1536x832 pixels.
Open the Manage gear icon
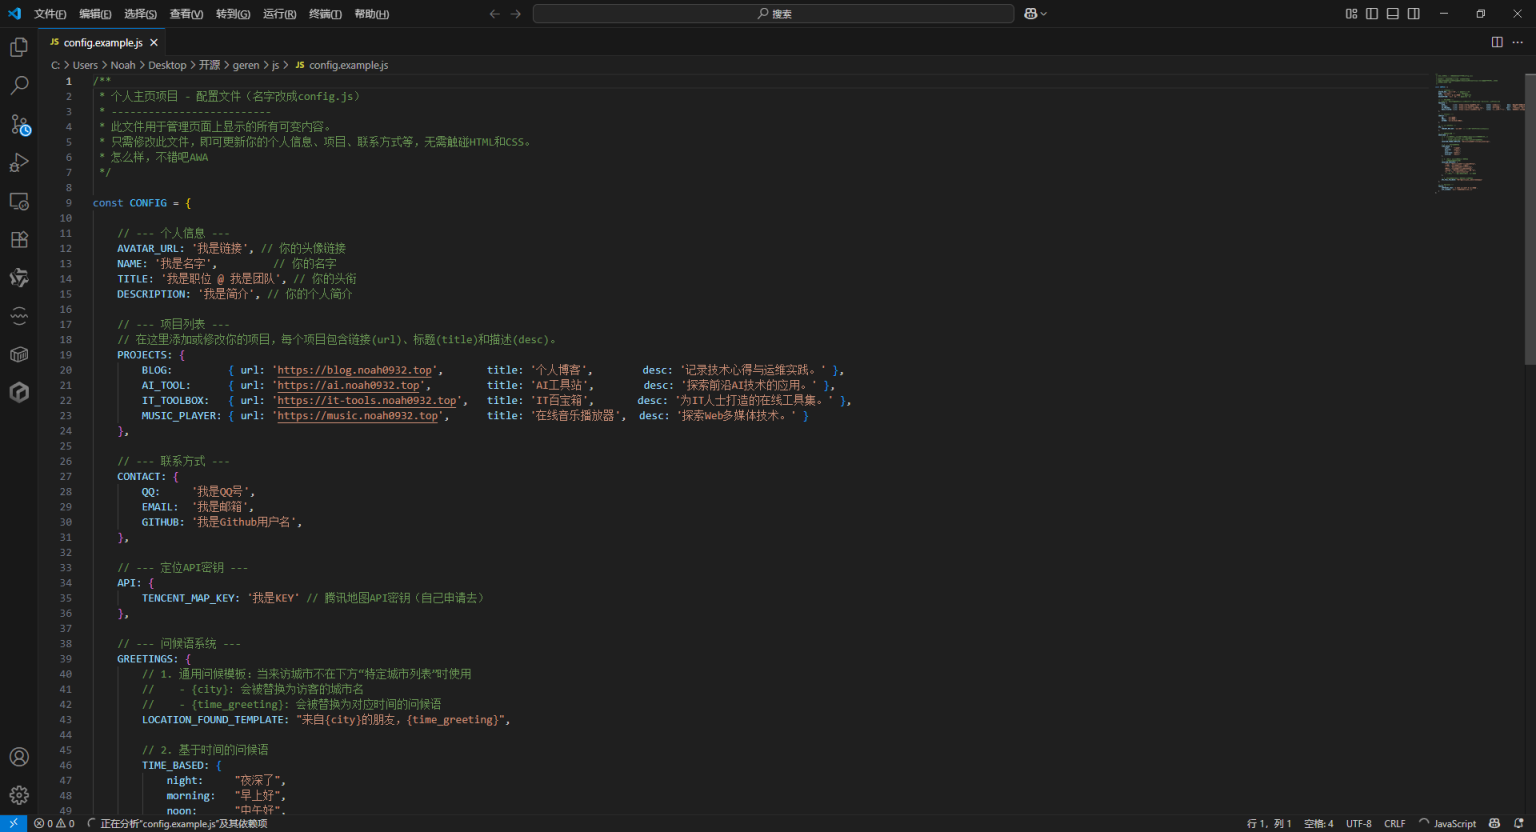pos(19,795)
